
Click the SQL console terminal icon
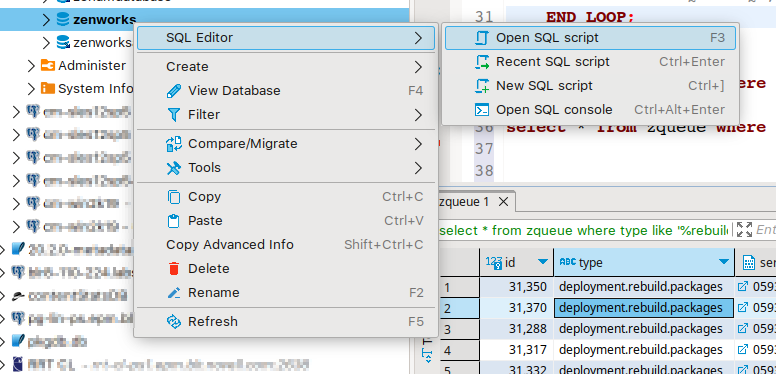[482, 109]
